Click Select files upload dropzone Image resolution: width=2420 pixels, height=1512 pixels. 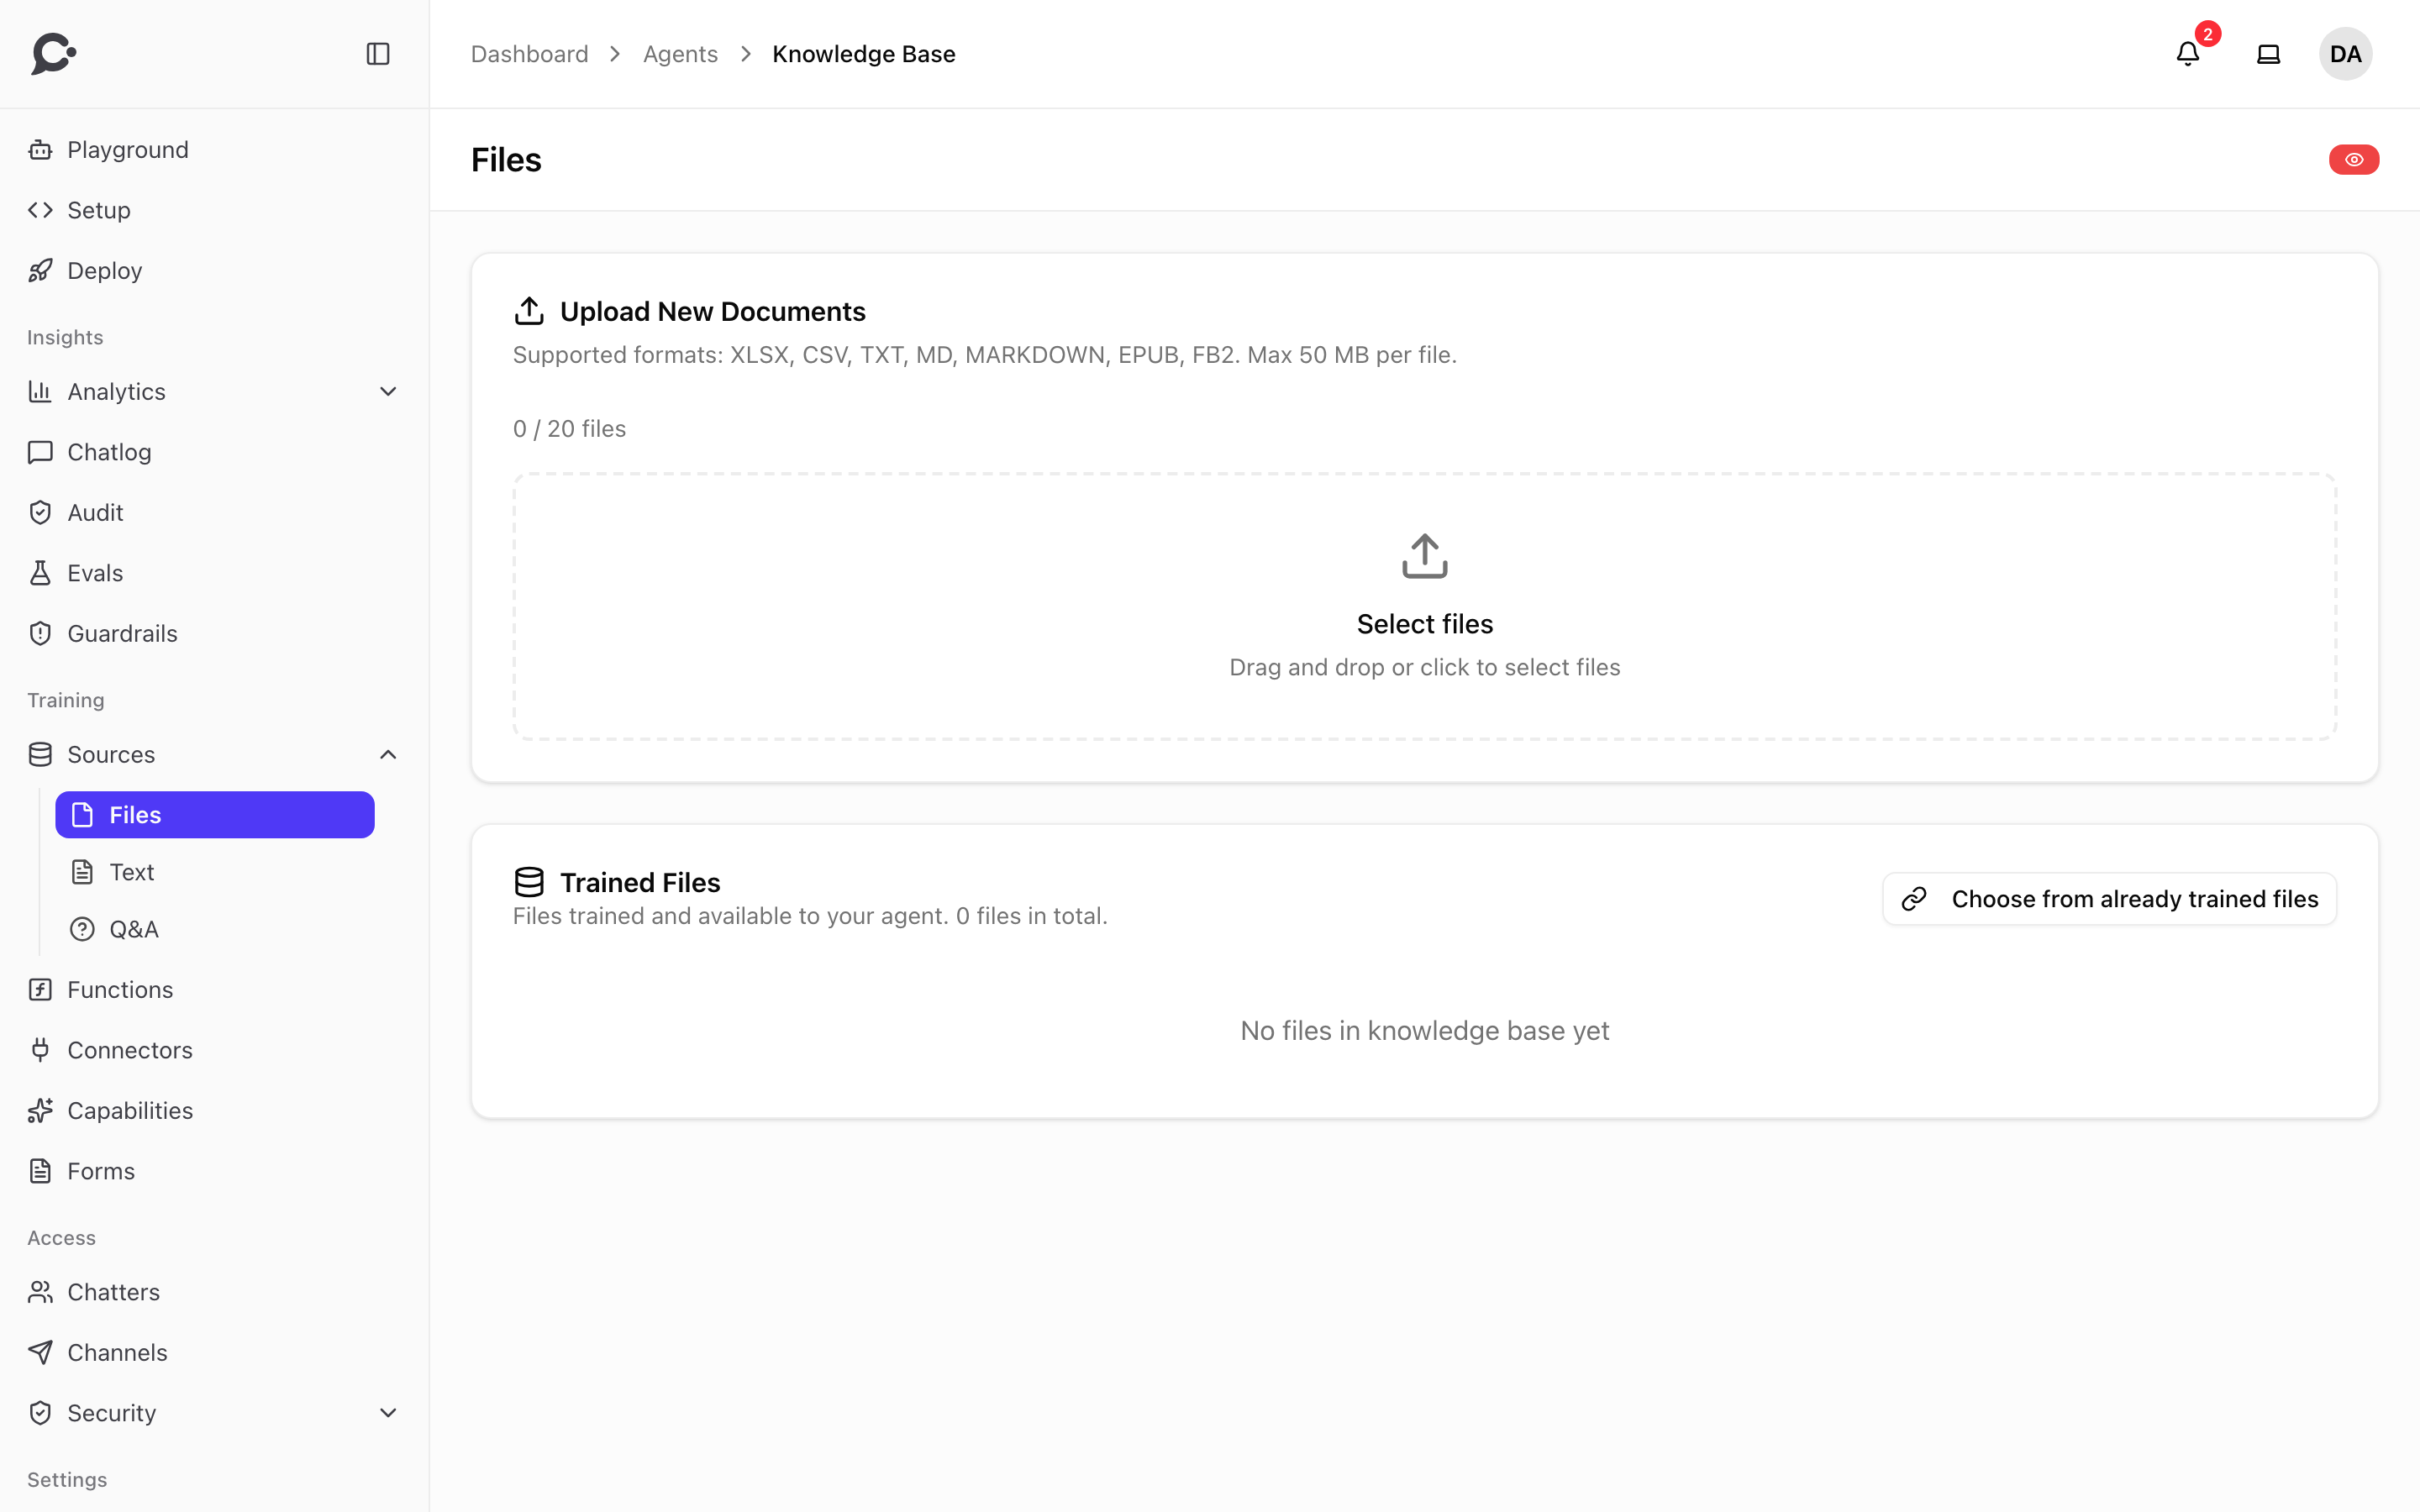click(x=1424, y=607)
